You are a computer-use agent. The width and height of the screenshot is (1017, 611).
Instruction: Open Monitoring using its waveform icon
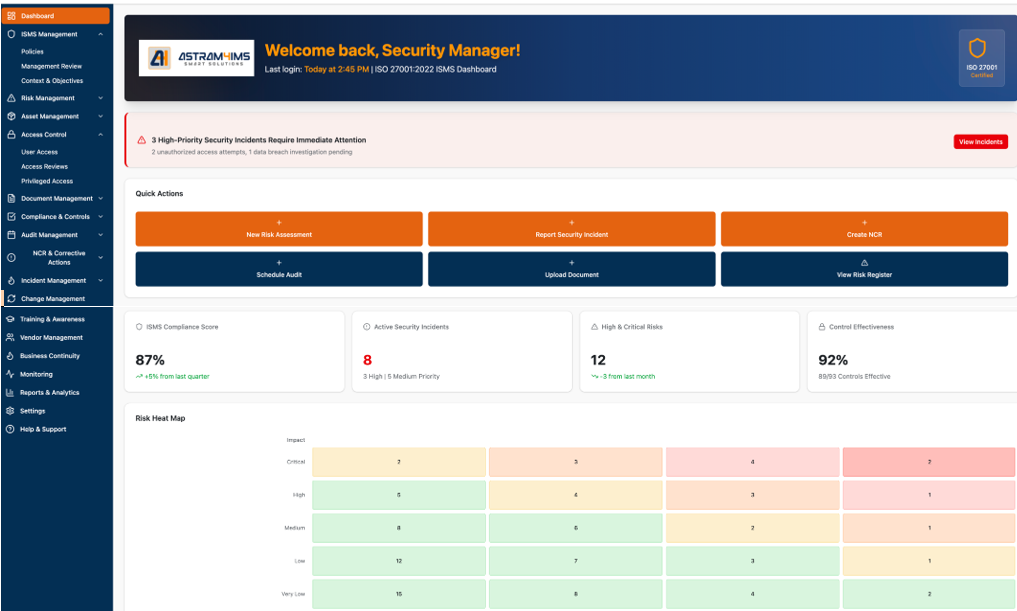coord(10,373)
